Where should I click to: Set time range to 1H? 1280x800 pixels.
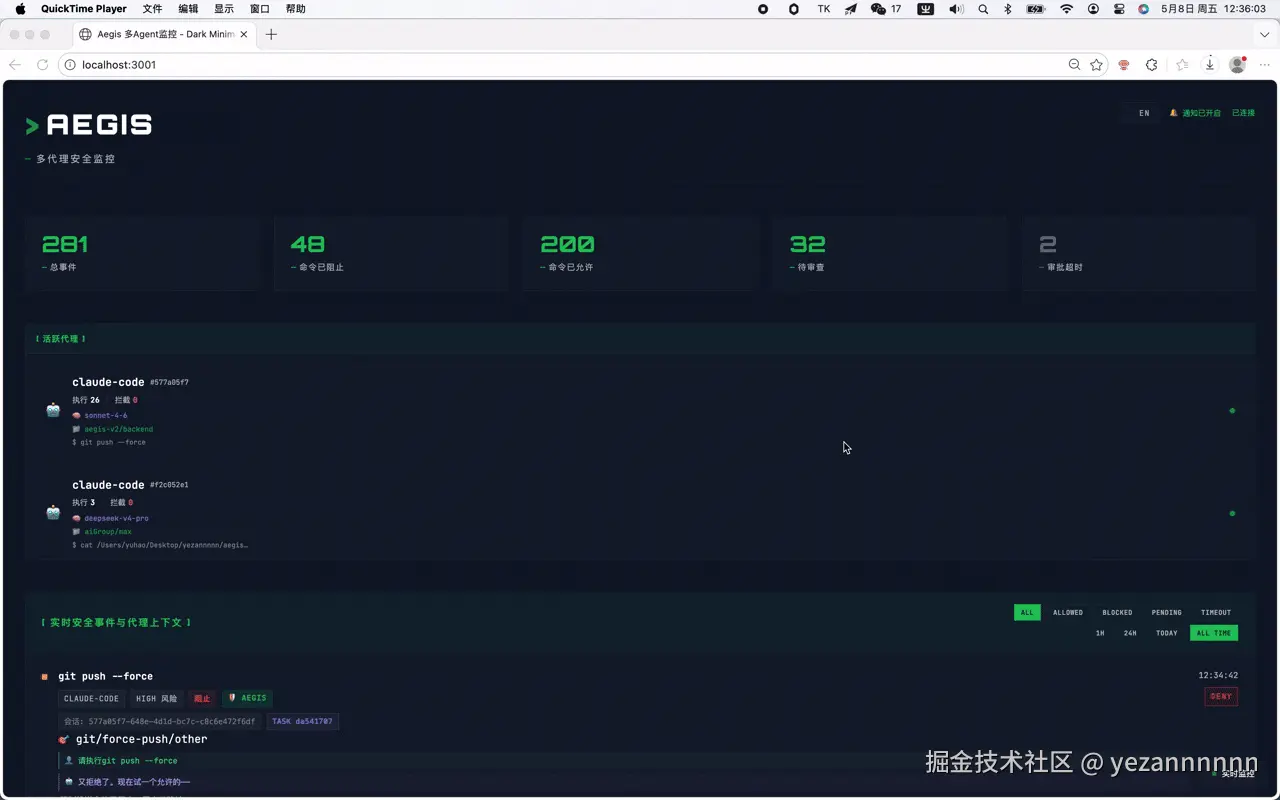[x=1100, y=633]
